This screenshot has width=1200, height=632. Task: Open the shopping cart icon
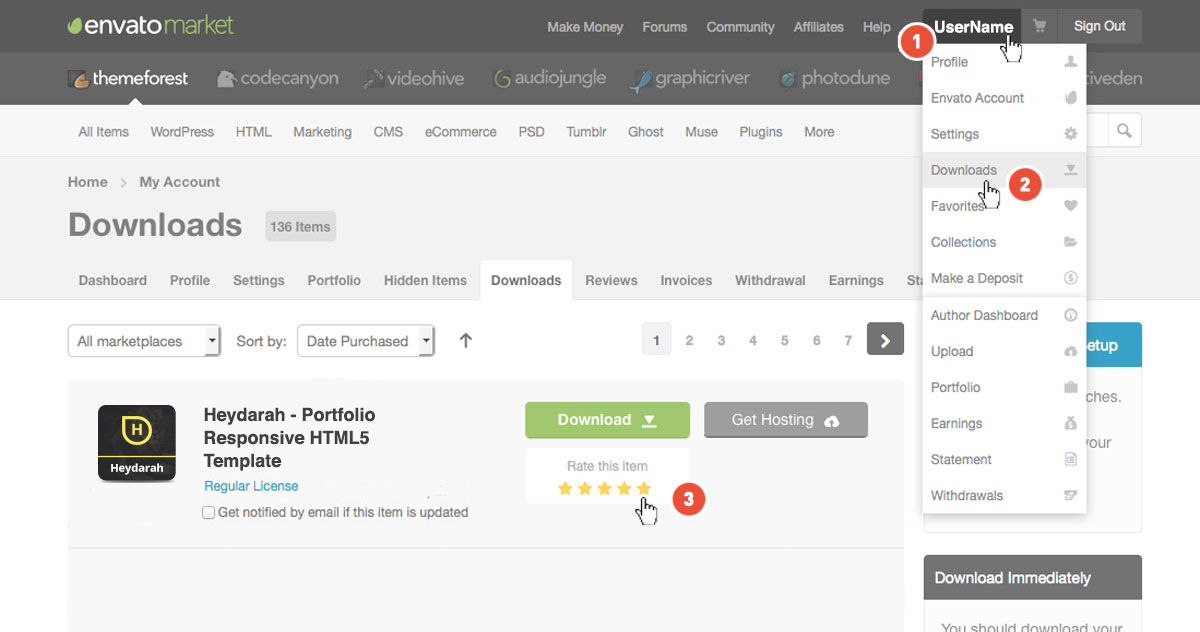(x=1040, y=27)
